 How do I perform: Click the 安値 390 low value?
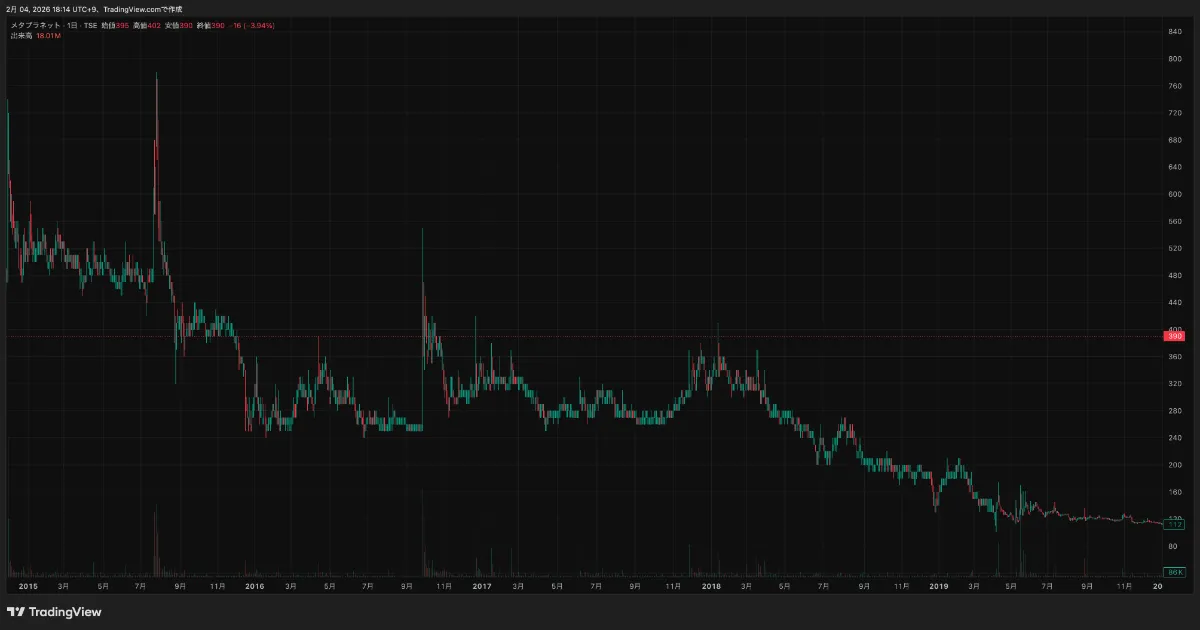[x=179, y=25]
